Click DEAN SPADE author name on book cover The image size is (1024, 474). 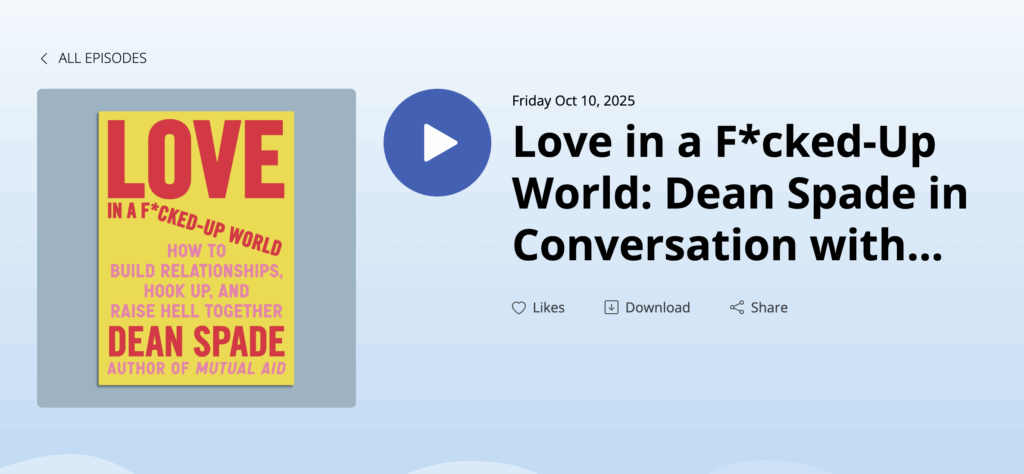195,341
